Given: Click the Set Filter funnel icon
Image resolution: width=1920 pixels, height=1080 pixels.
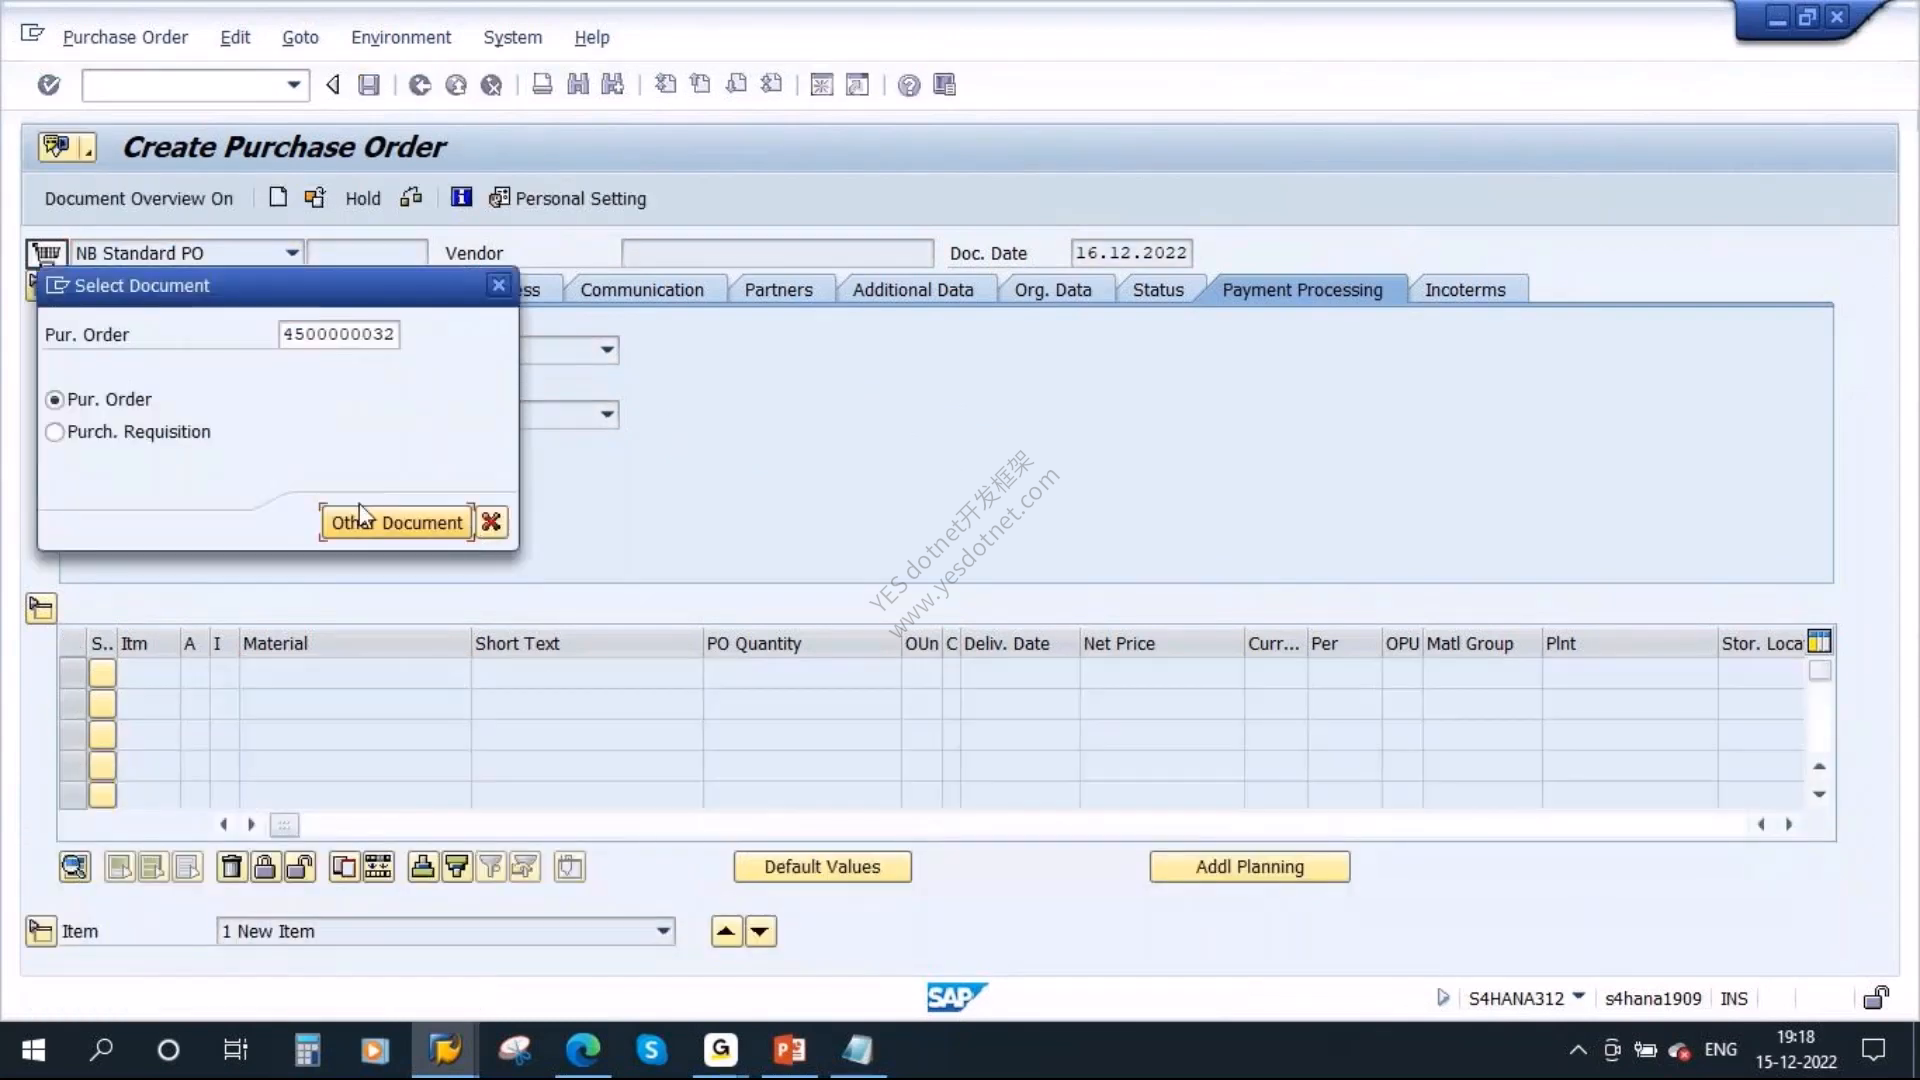Looking at the screenshot, I should point(491,867).
